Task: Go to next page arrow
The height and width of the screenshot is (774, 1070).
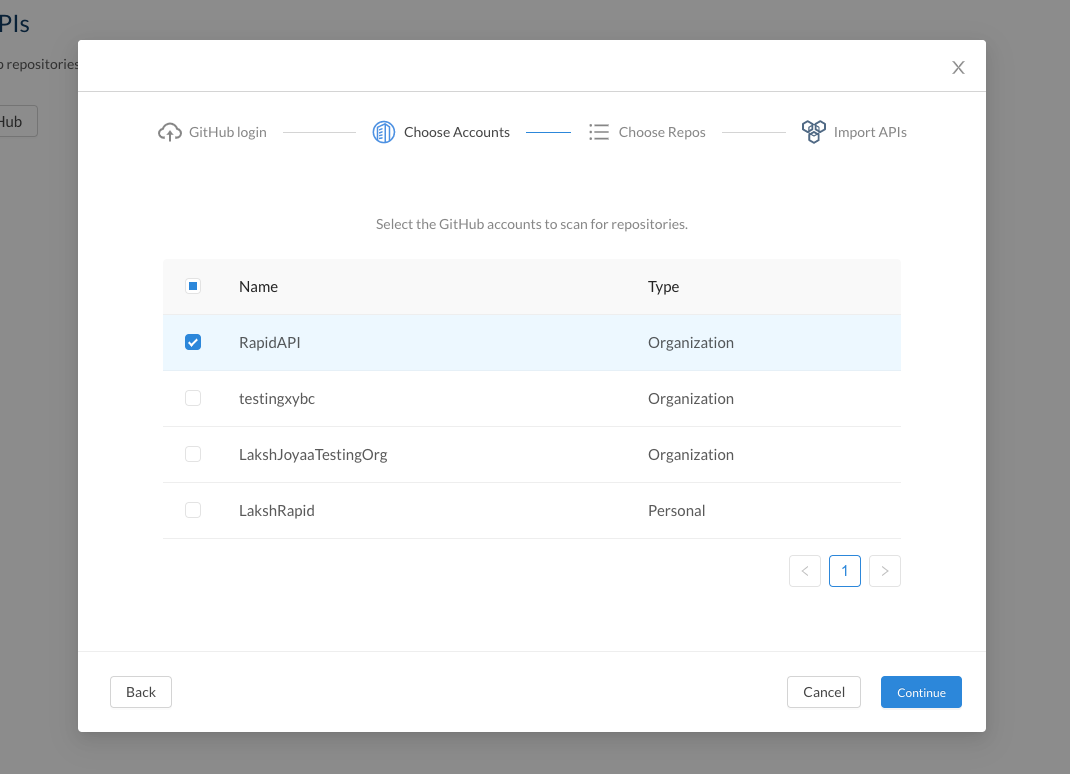Action: 884,571
